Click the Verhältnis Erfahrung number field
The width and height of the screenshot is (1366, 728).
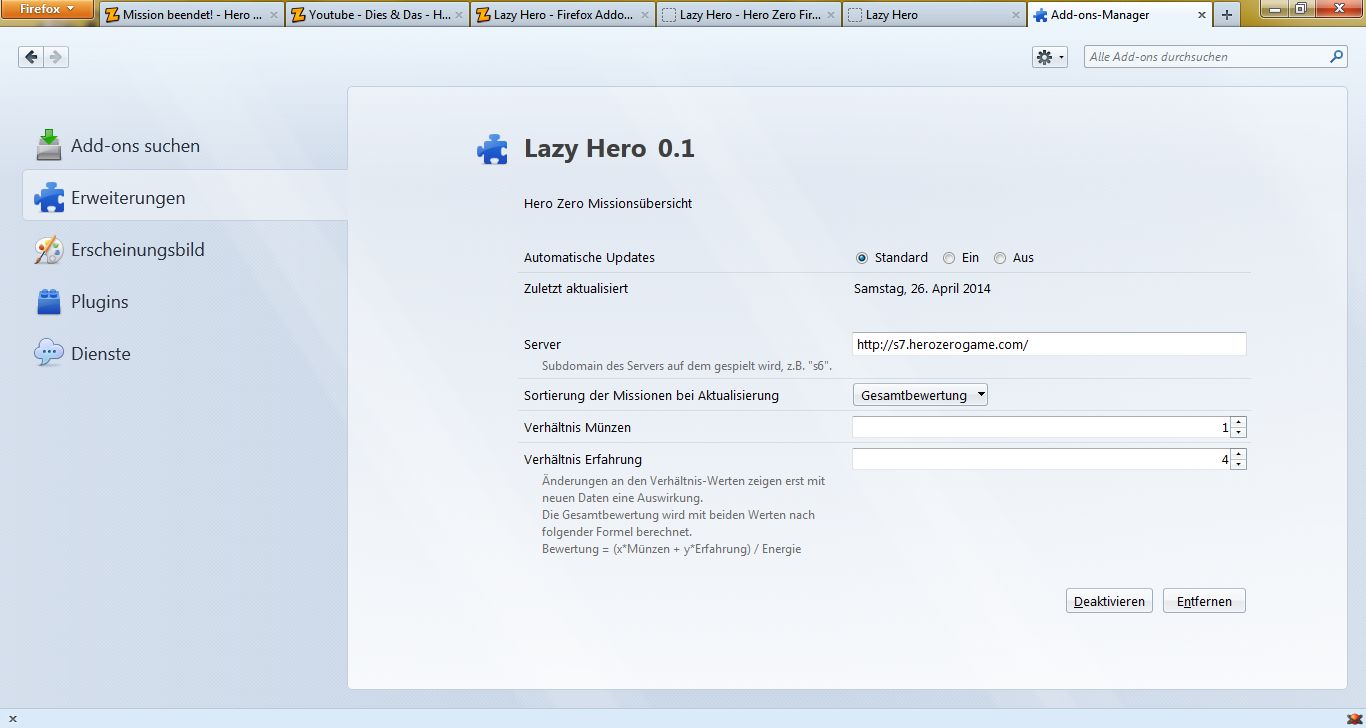pyautogui.click(x=1041, y=459)
